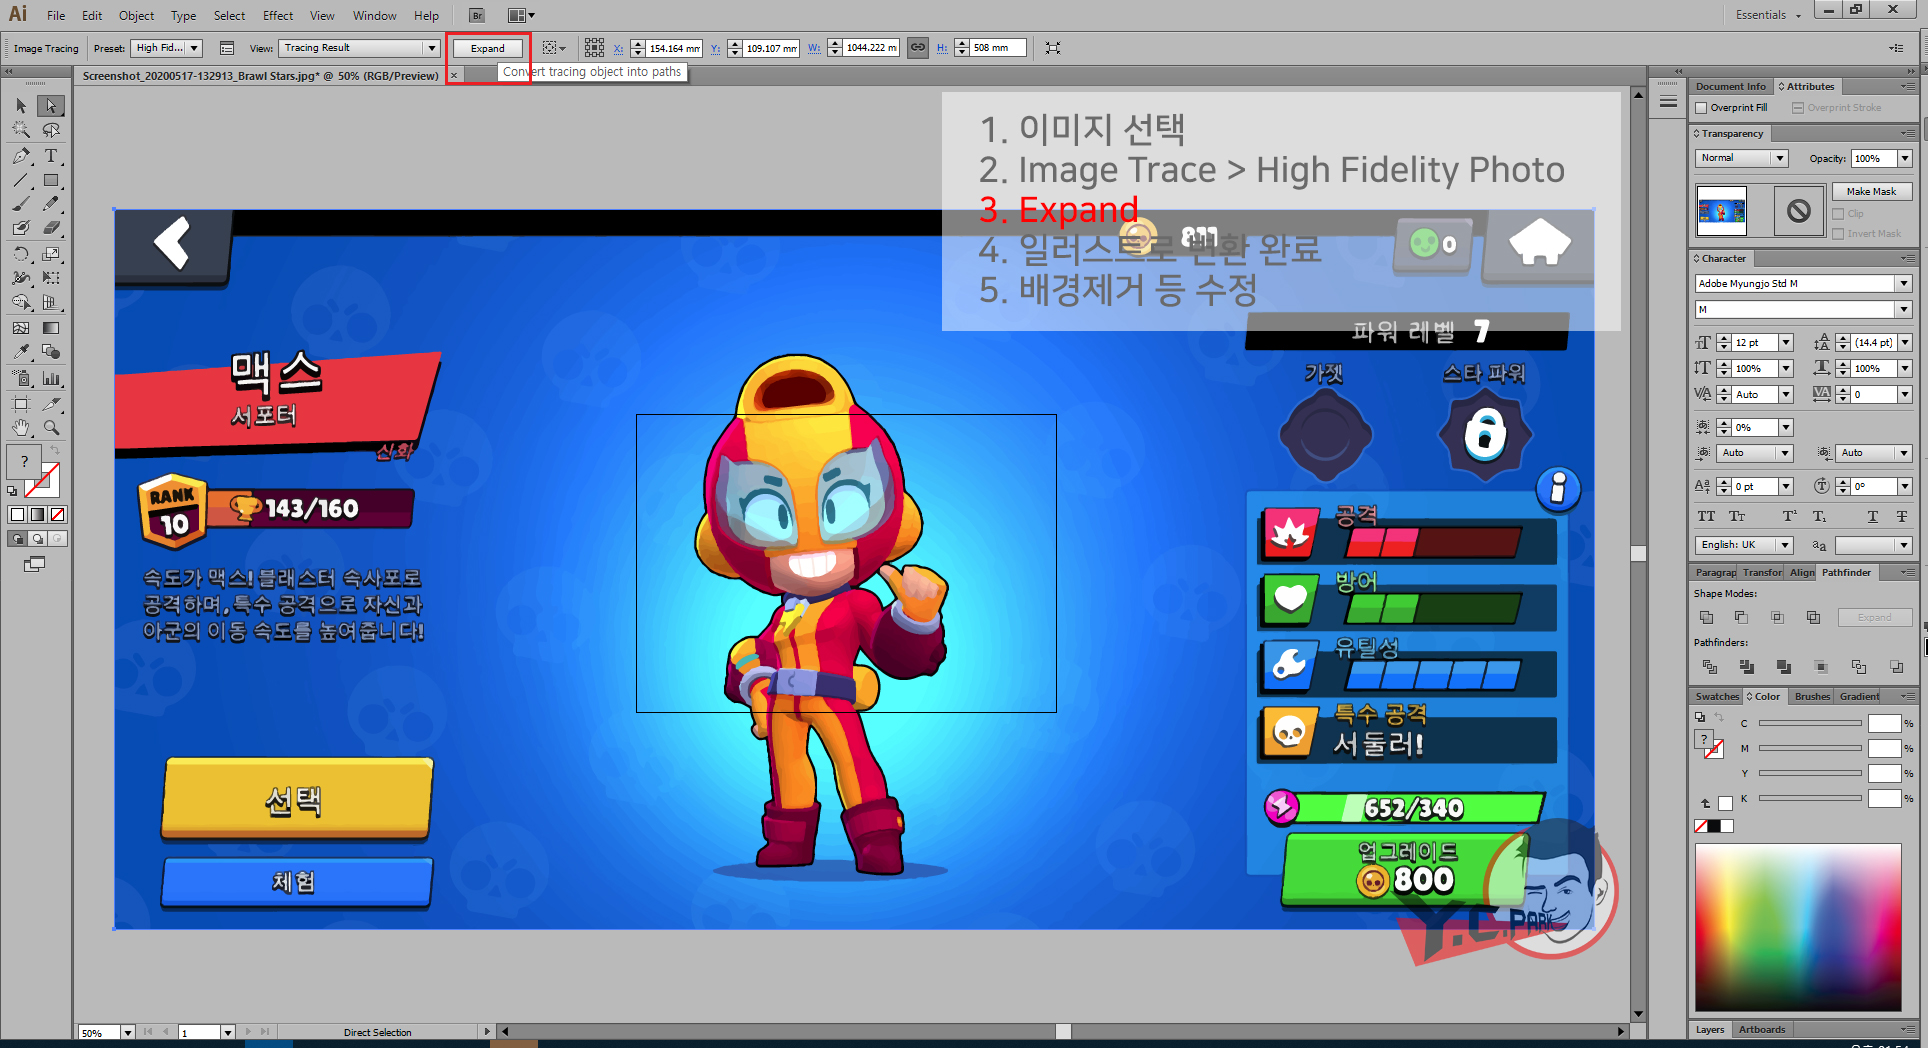Select the Eraser tool

coord(51,229)
